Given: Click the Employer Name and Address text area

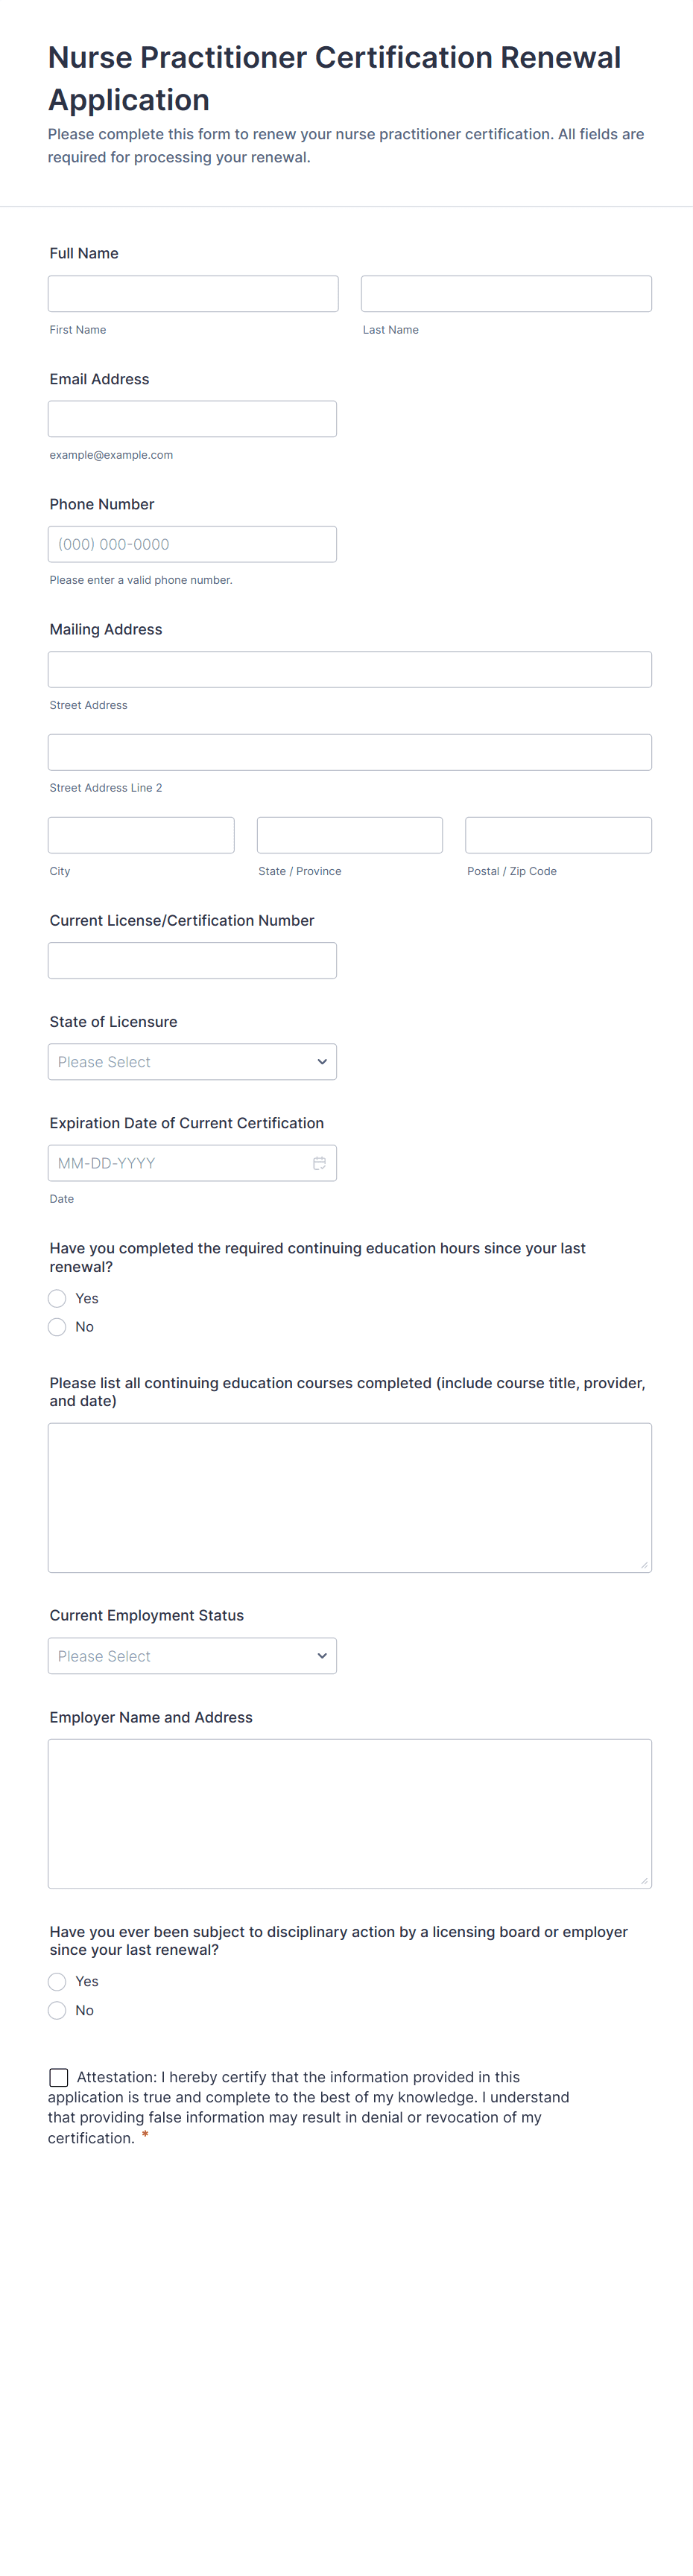Looking at the screenshot, I should 350,1813.
